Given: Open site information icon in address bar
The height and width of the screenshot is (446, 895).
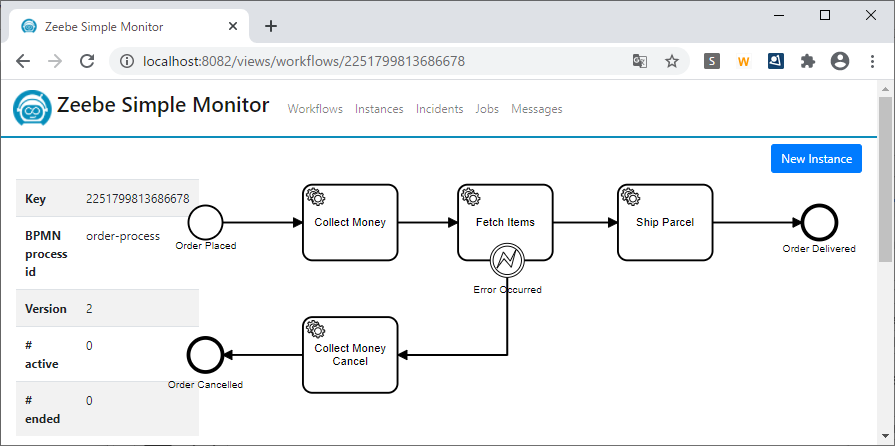Looking at the screenshot, I should (x=128, y=61).
